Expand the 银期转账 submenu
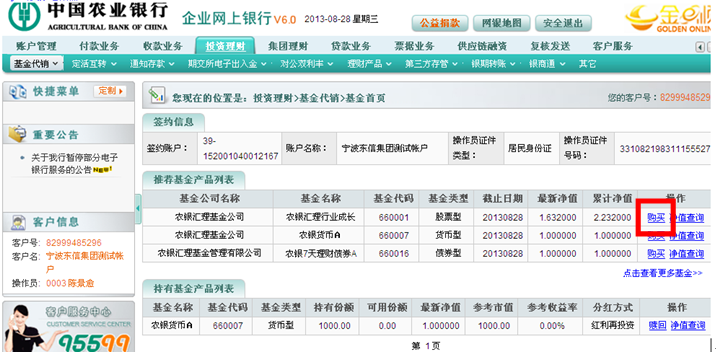Screen dimensions: 716x364 tap(494, 64)
